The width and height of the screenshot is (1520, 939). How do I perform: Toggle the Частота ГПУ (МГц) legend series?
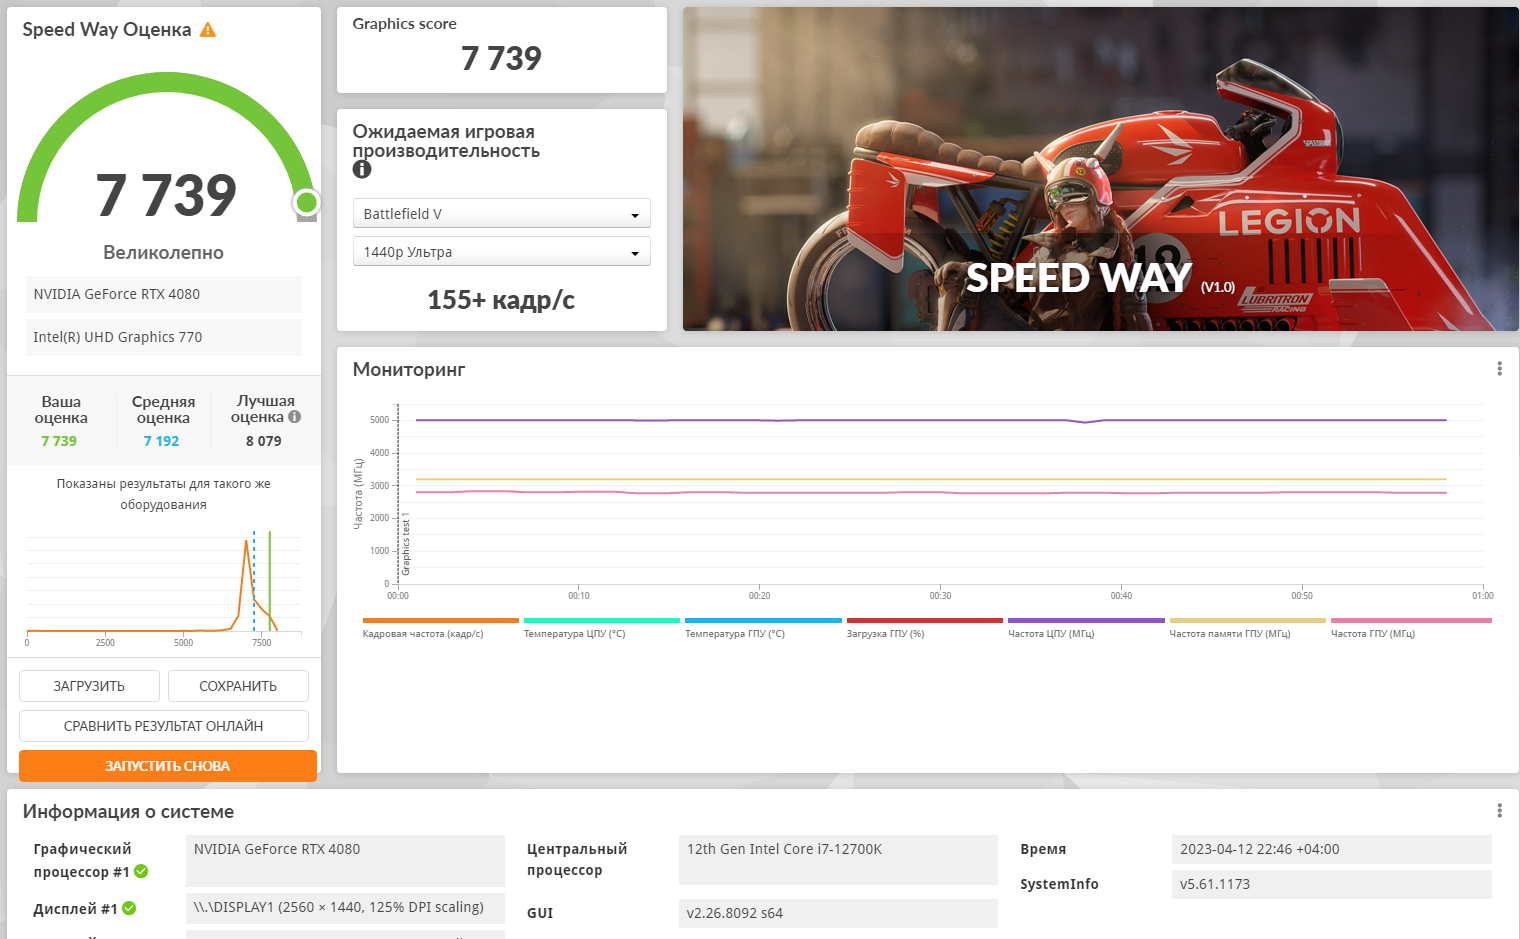coord(1410,629)
